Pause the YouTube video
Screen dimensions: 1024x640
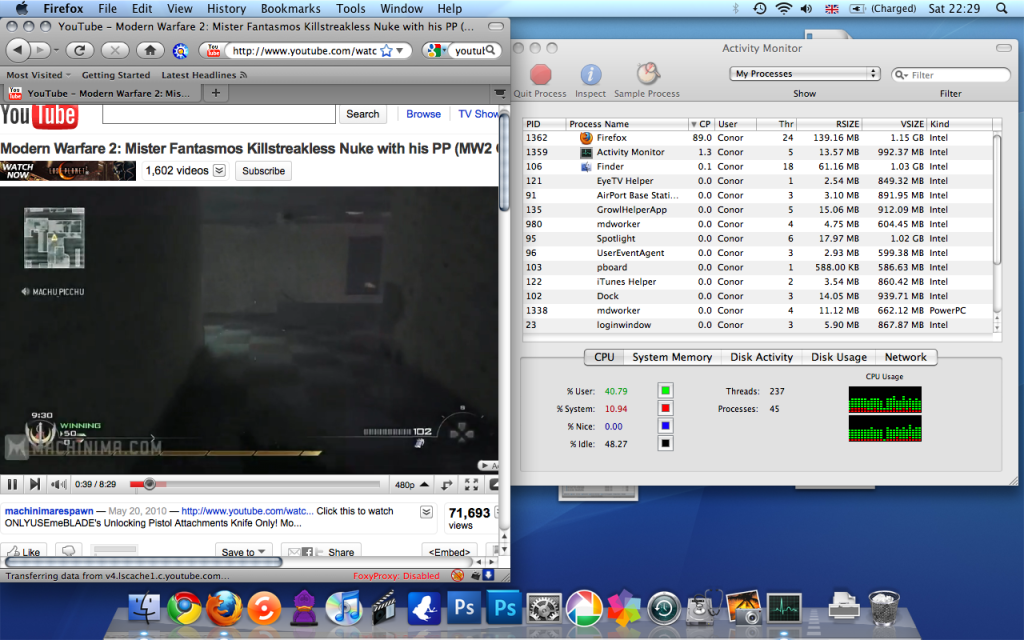(x=12, y=484)
